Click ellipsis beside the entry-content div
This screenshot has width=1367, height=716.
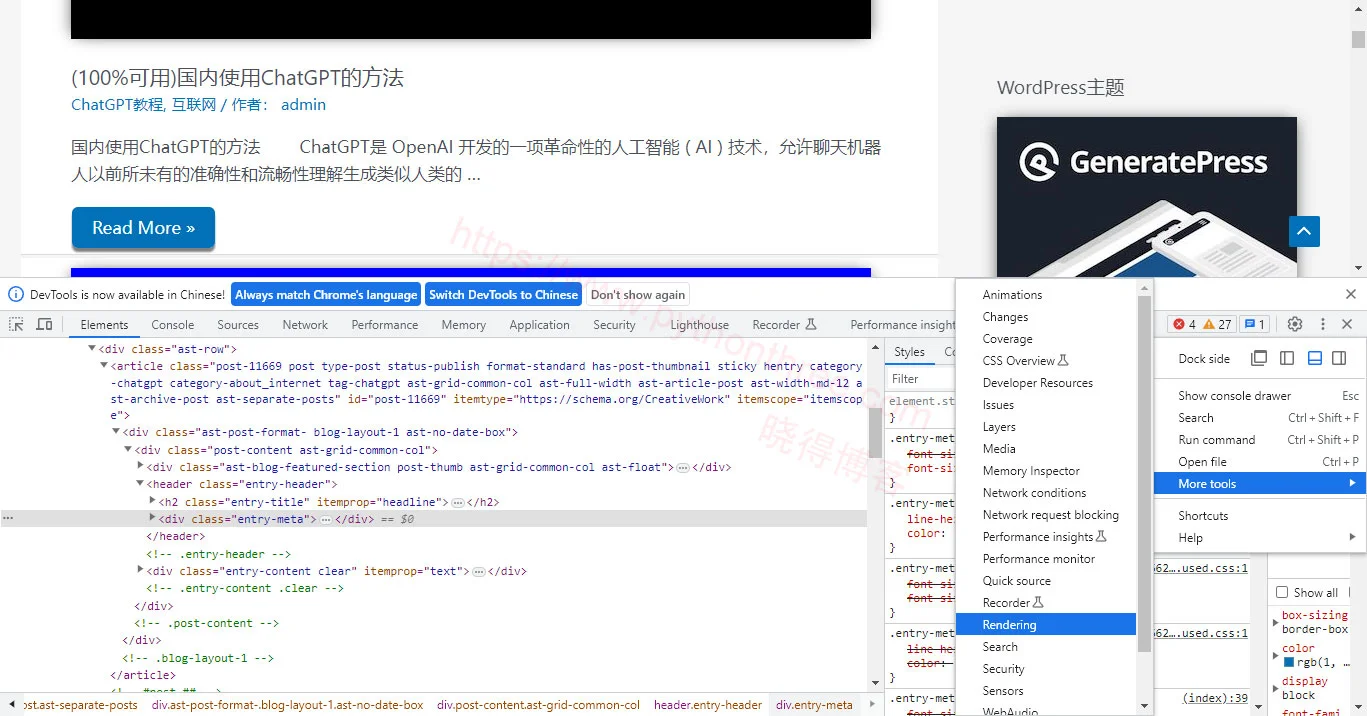(479, 572)
